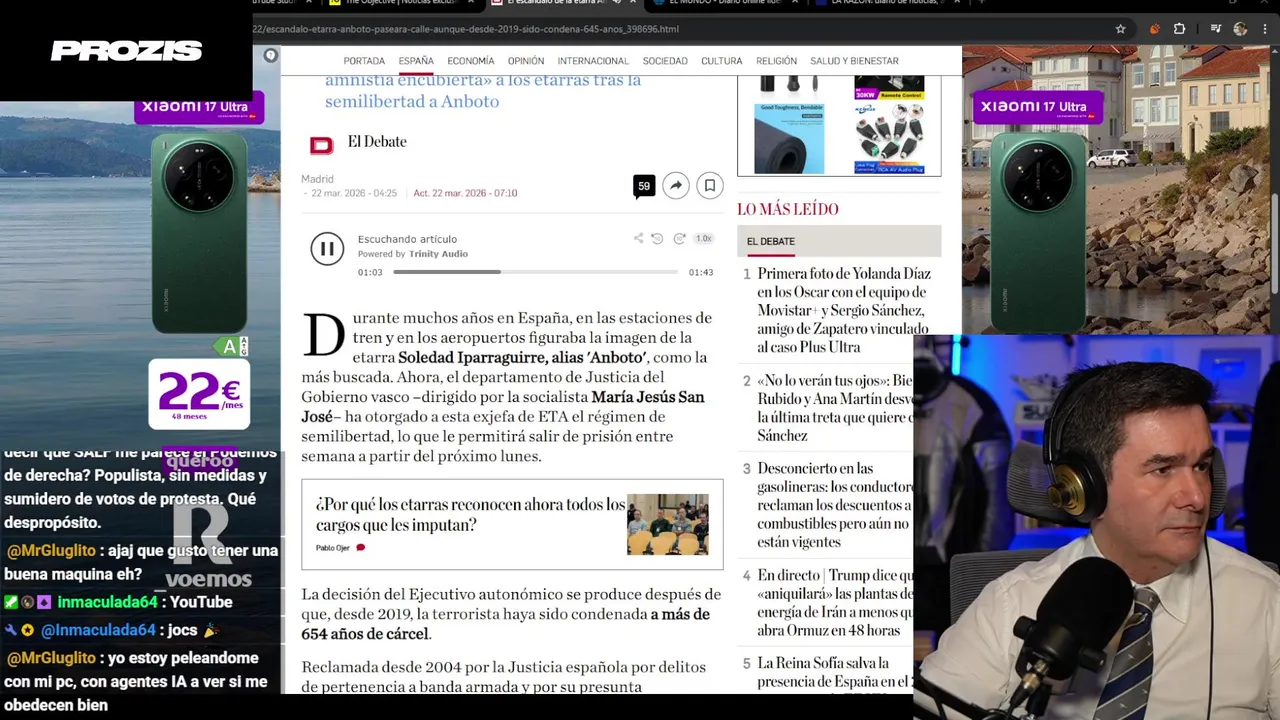Click the Prozis logo in overlay

click(x=126, y=51)
